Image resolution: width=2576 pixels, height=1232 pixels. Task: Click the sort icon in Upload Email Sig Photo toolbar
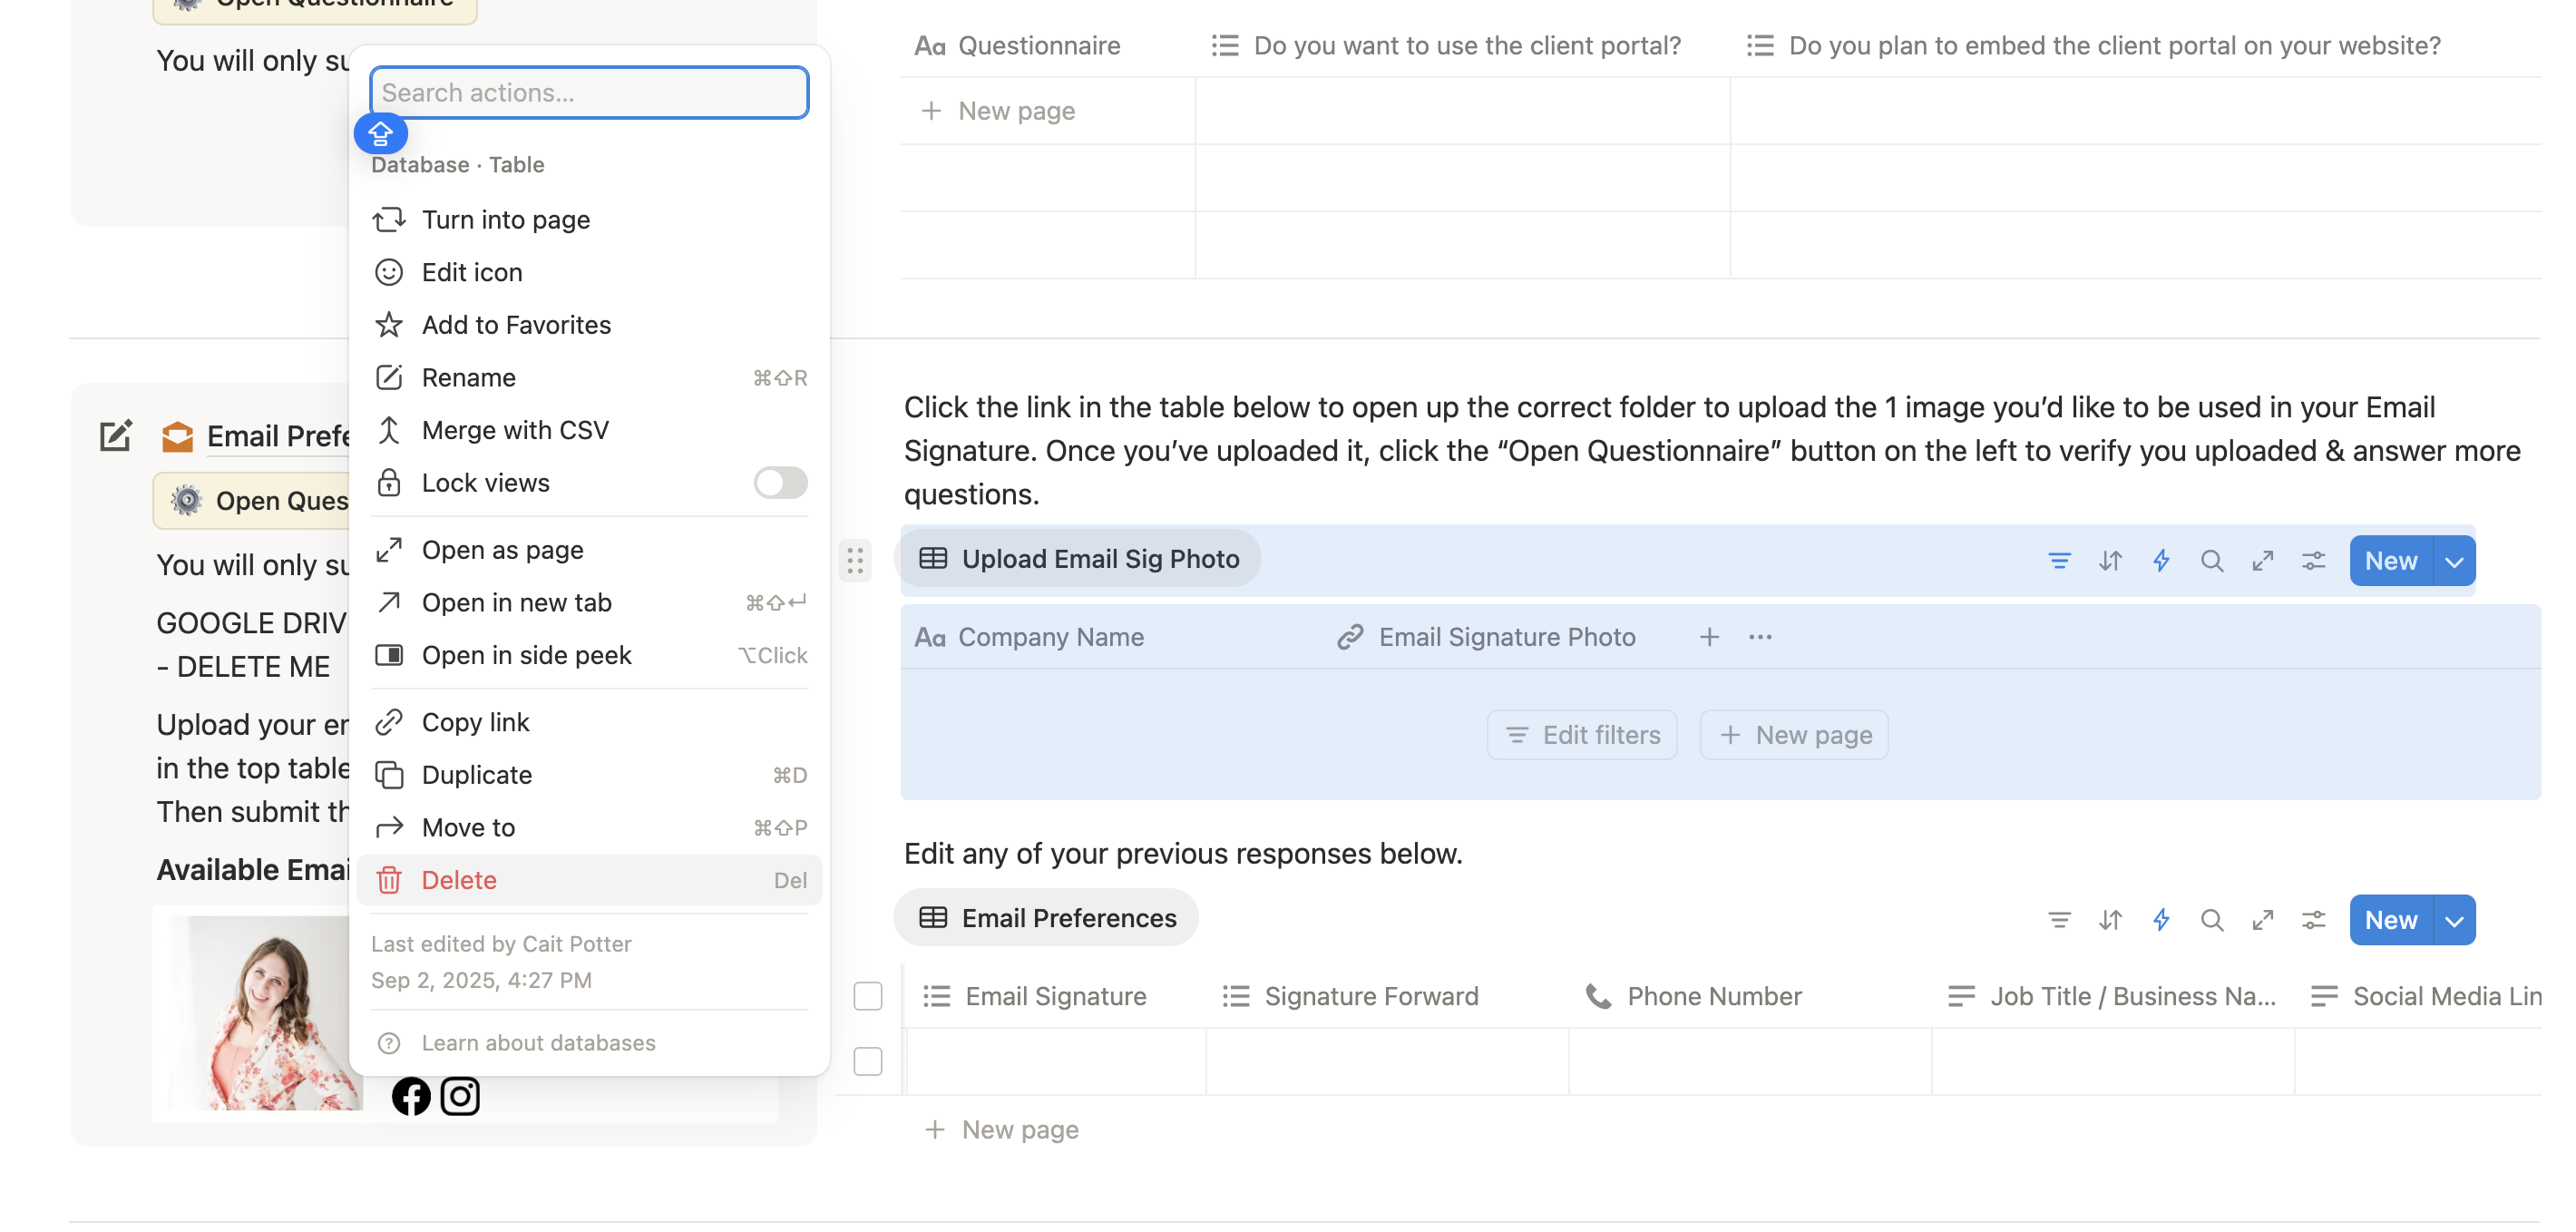pyautogui.click(x=2109, y=561)
